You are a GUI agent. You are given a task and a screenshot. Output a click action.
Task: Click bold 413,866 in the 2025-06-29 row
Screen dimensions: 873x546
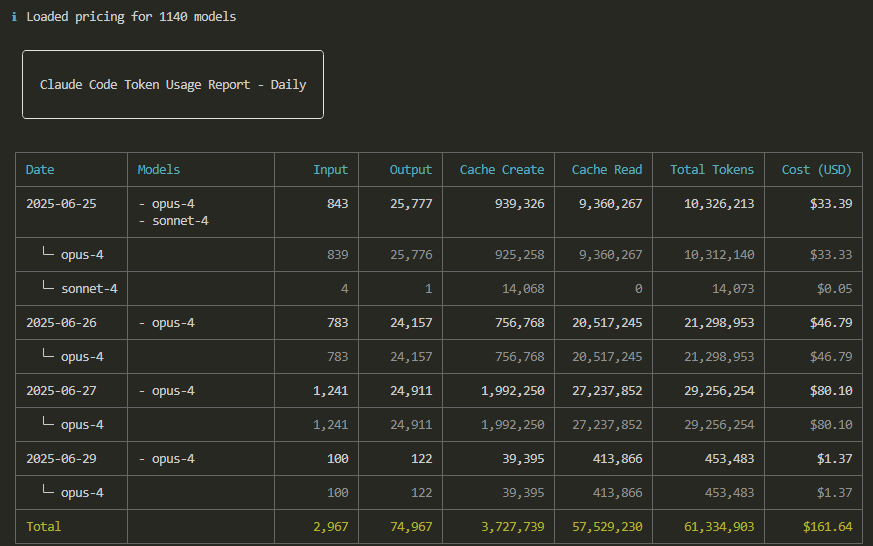point(617,459)
